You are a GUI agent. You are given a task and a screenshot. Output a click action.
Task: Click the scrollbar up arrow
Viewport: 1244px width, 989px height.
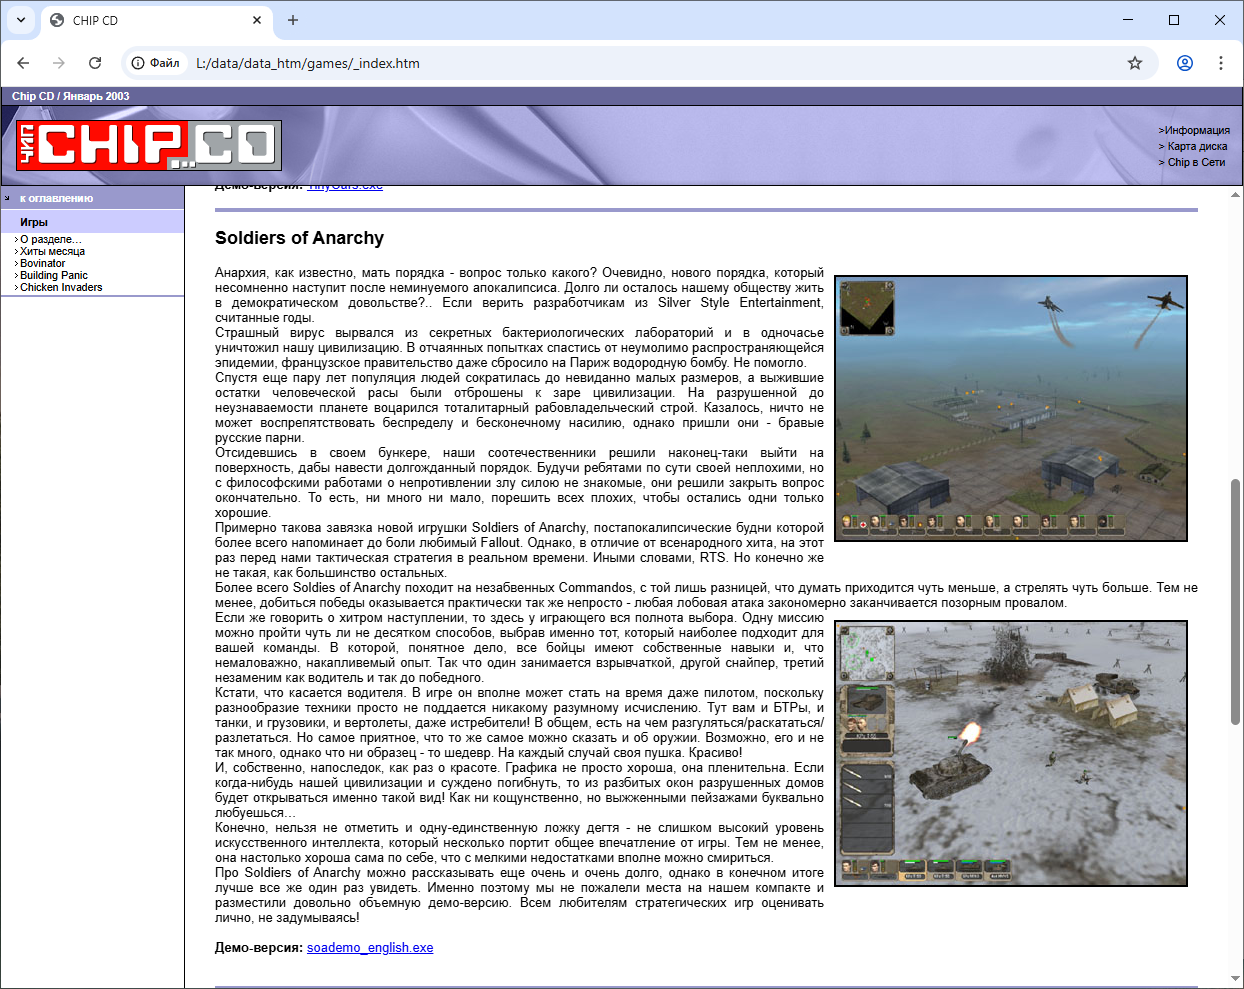click(x=1235, y=194)
